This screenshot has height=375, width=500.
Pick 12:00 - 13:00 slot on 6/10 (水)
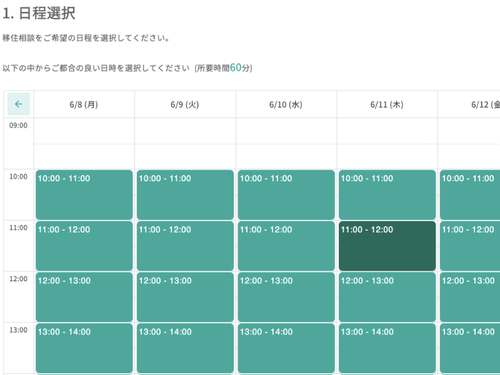[286, 297]
